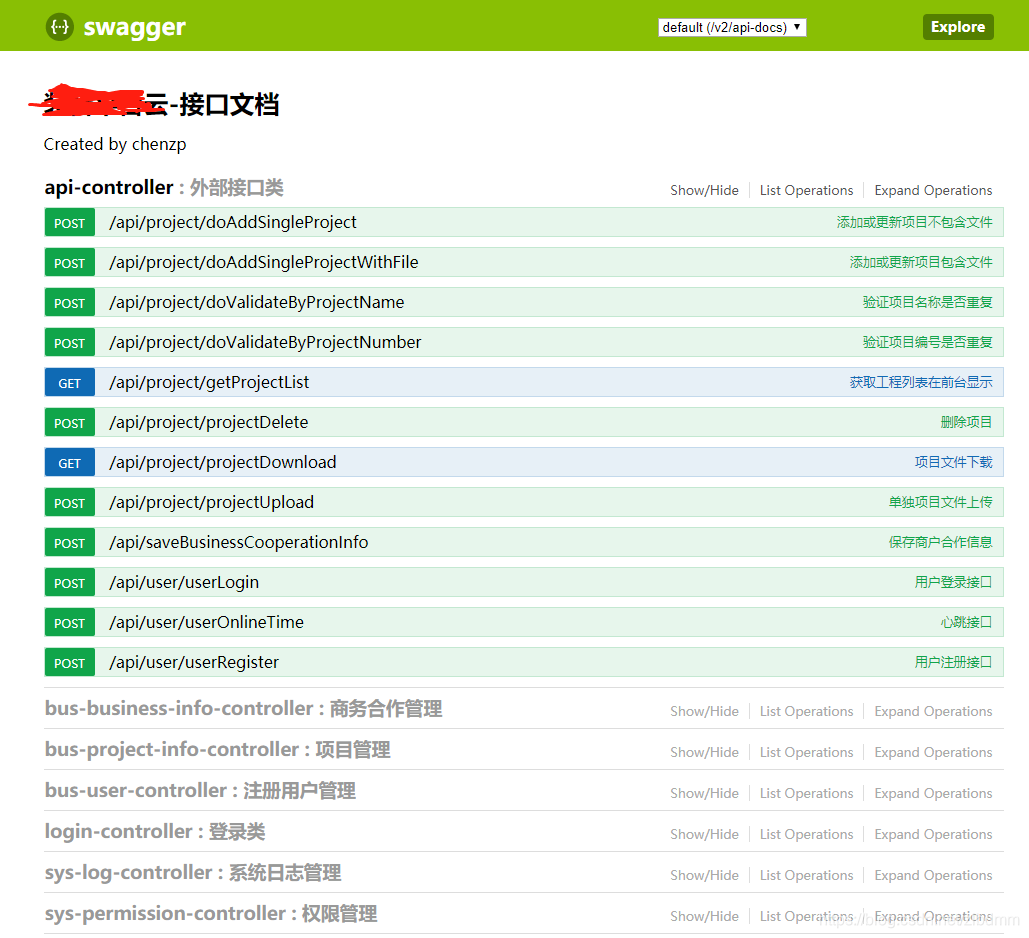This screenshot has height=938, width=1029.
Task: Click the POST badge on /api/saveBusinessCooperationInfo
Action: [x=69, y=542]
